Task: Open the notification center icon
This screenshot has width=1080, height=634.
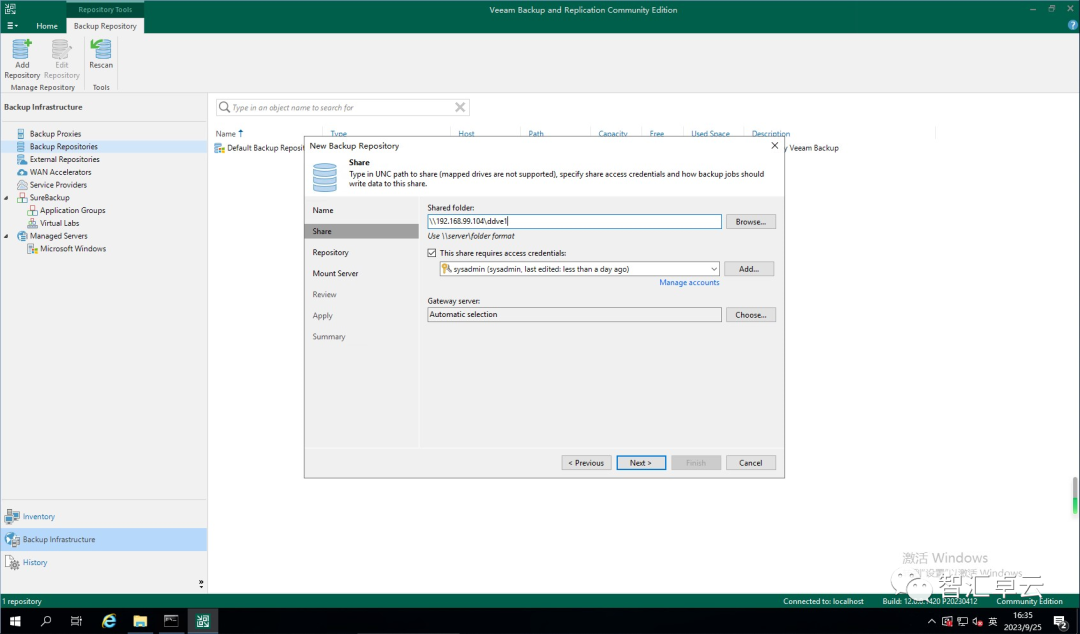Action: (x=1061, y=622)
